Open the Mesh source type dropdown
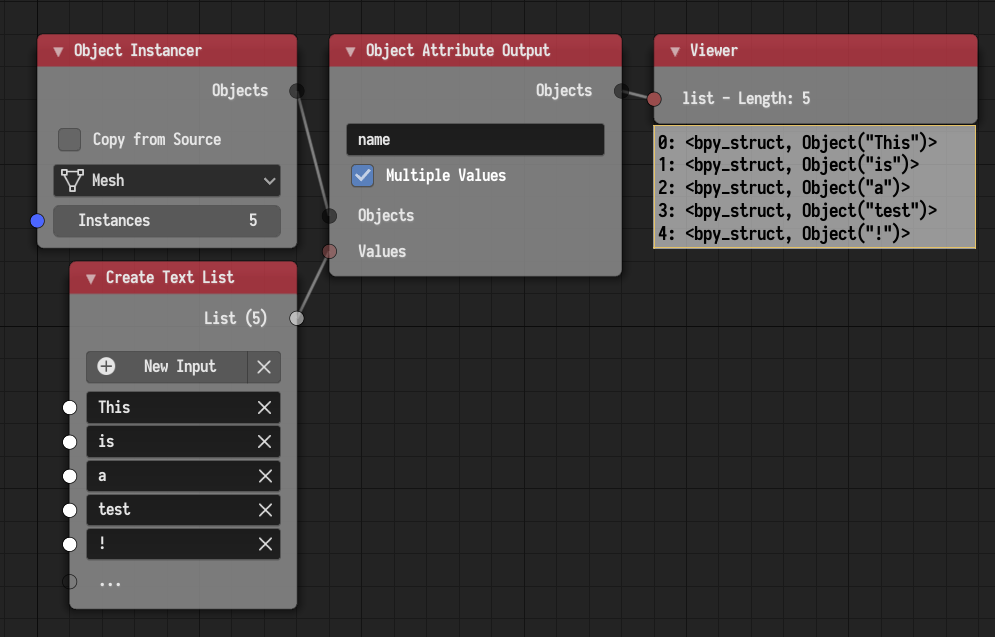Image resolution: width=995 pixels, height=637 pixels. tap(268, 180)
